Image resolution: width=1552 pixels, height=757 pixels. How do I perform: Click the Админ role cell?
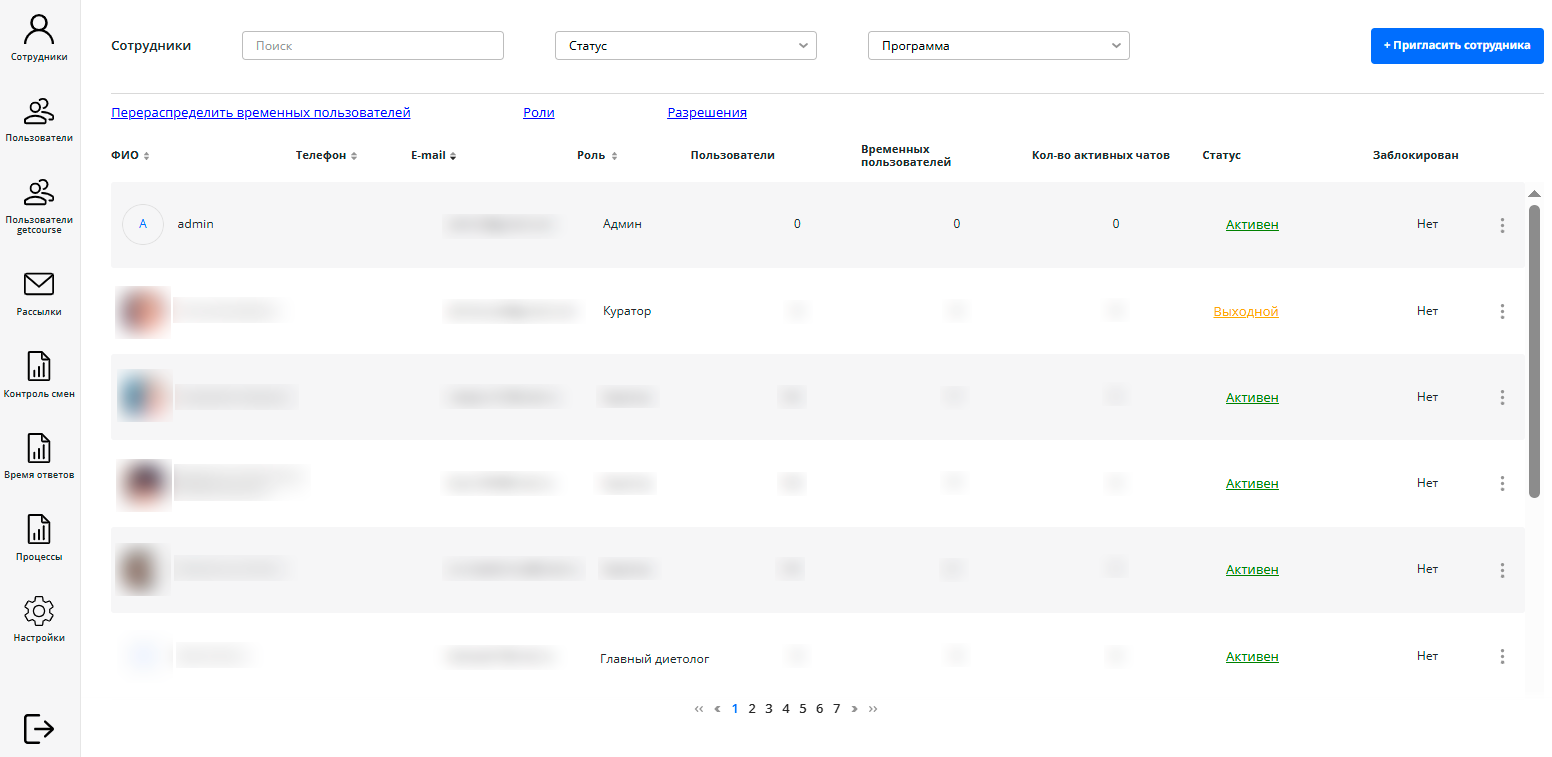pos(622,224)
